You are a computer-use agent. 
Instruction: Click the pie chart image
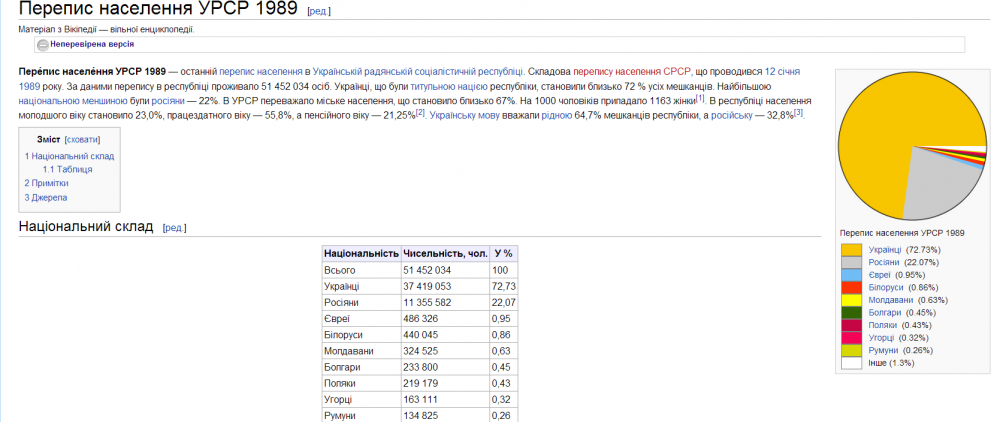click(913, 145)
